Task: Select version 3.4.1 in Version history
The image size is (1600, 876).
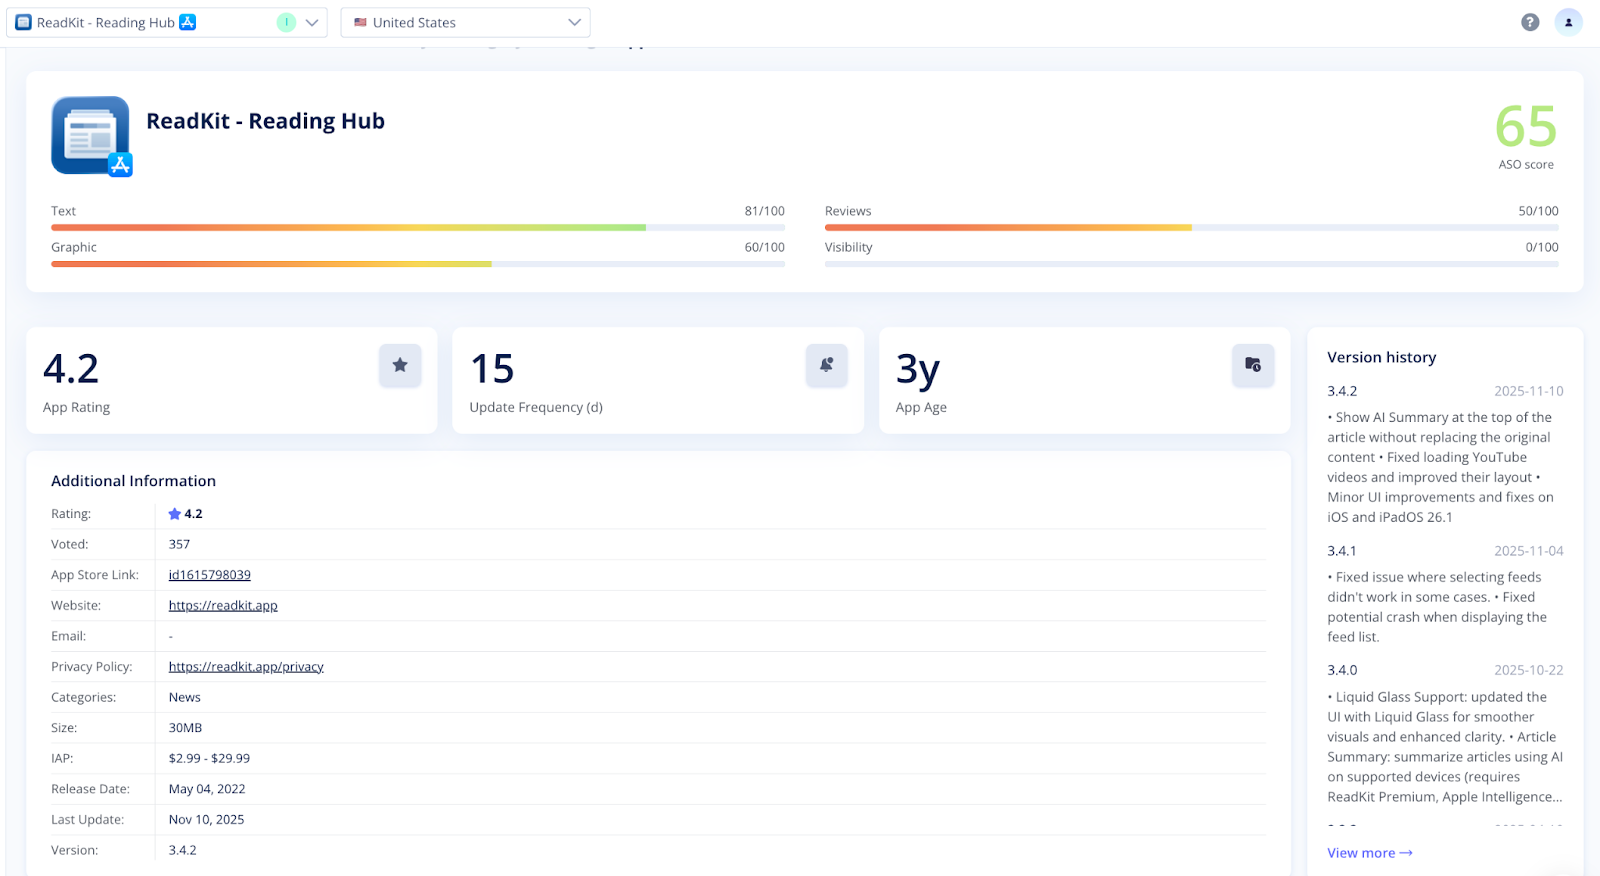Action: tap(1342, 551)
